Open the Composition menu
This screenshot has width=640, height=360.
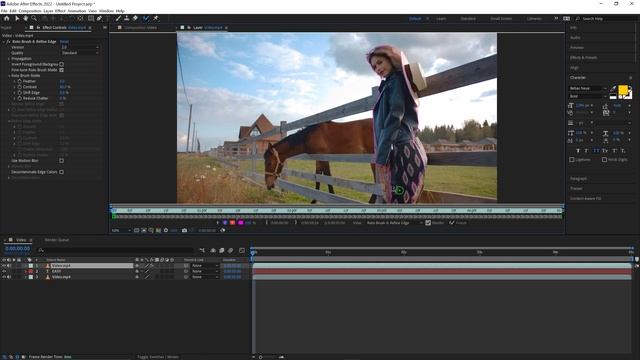[30, 11]
